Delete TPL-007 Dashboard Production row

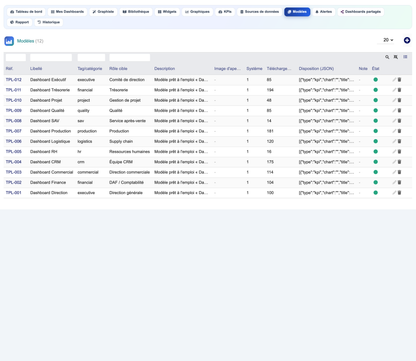[x=399, y=131]
